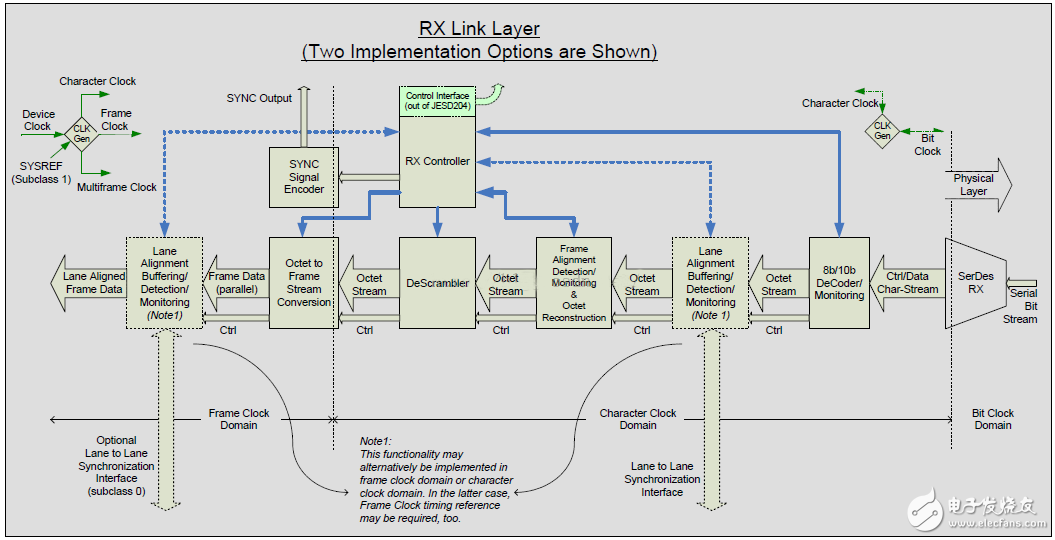The height and width of the screenshot is (540, 1055).
Task: Click the CLK Gen diamond beside Device Clock
Action: coord(81,134)
